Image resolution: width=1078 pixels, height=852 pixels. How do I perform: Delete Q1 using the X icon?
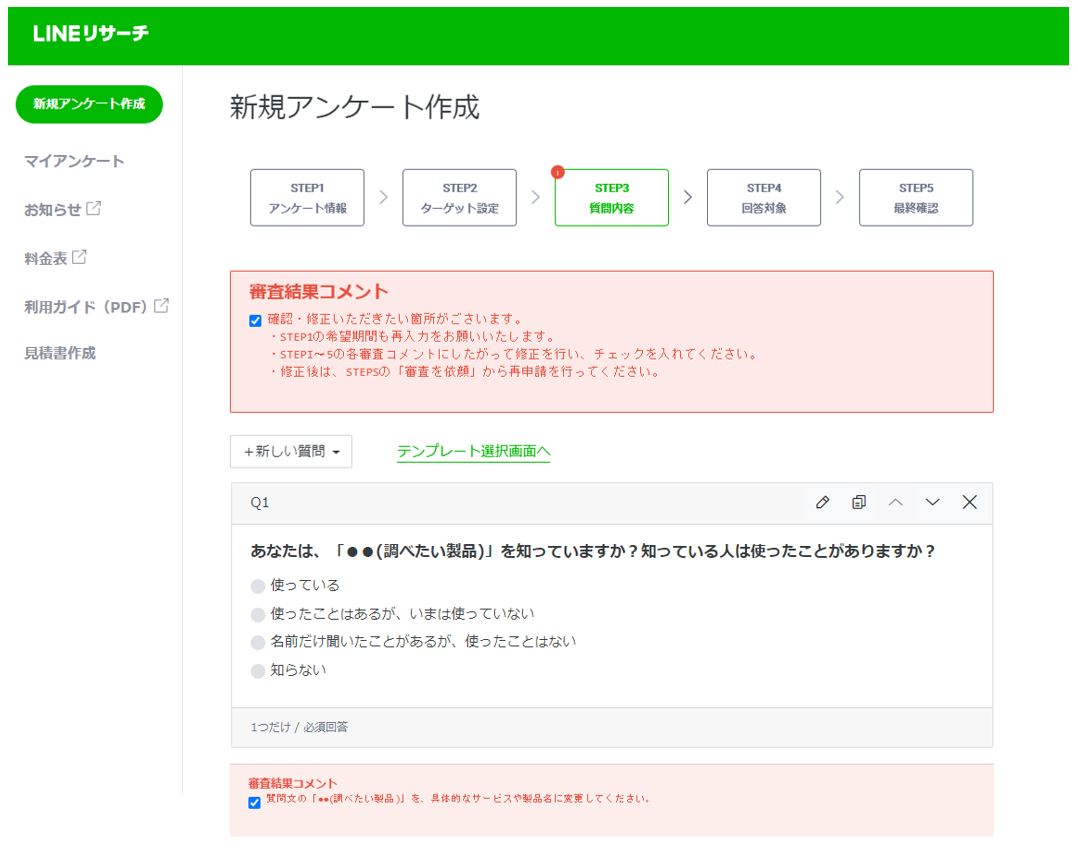point(969,502)
